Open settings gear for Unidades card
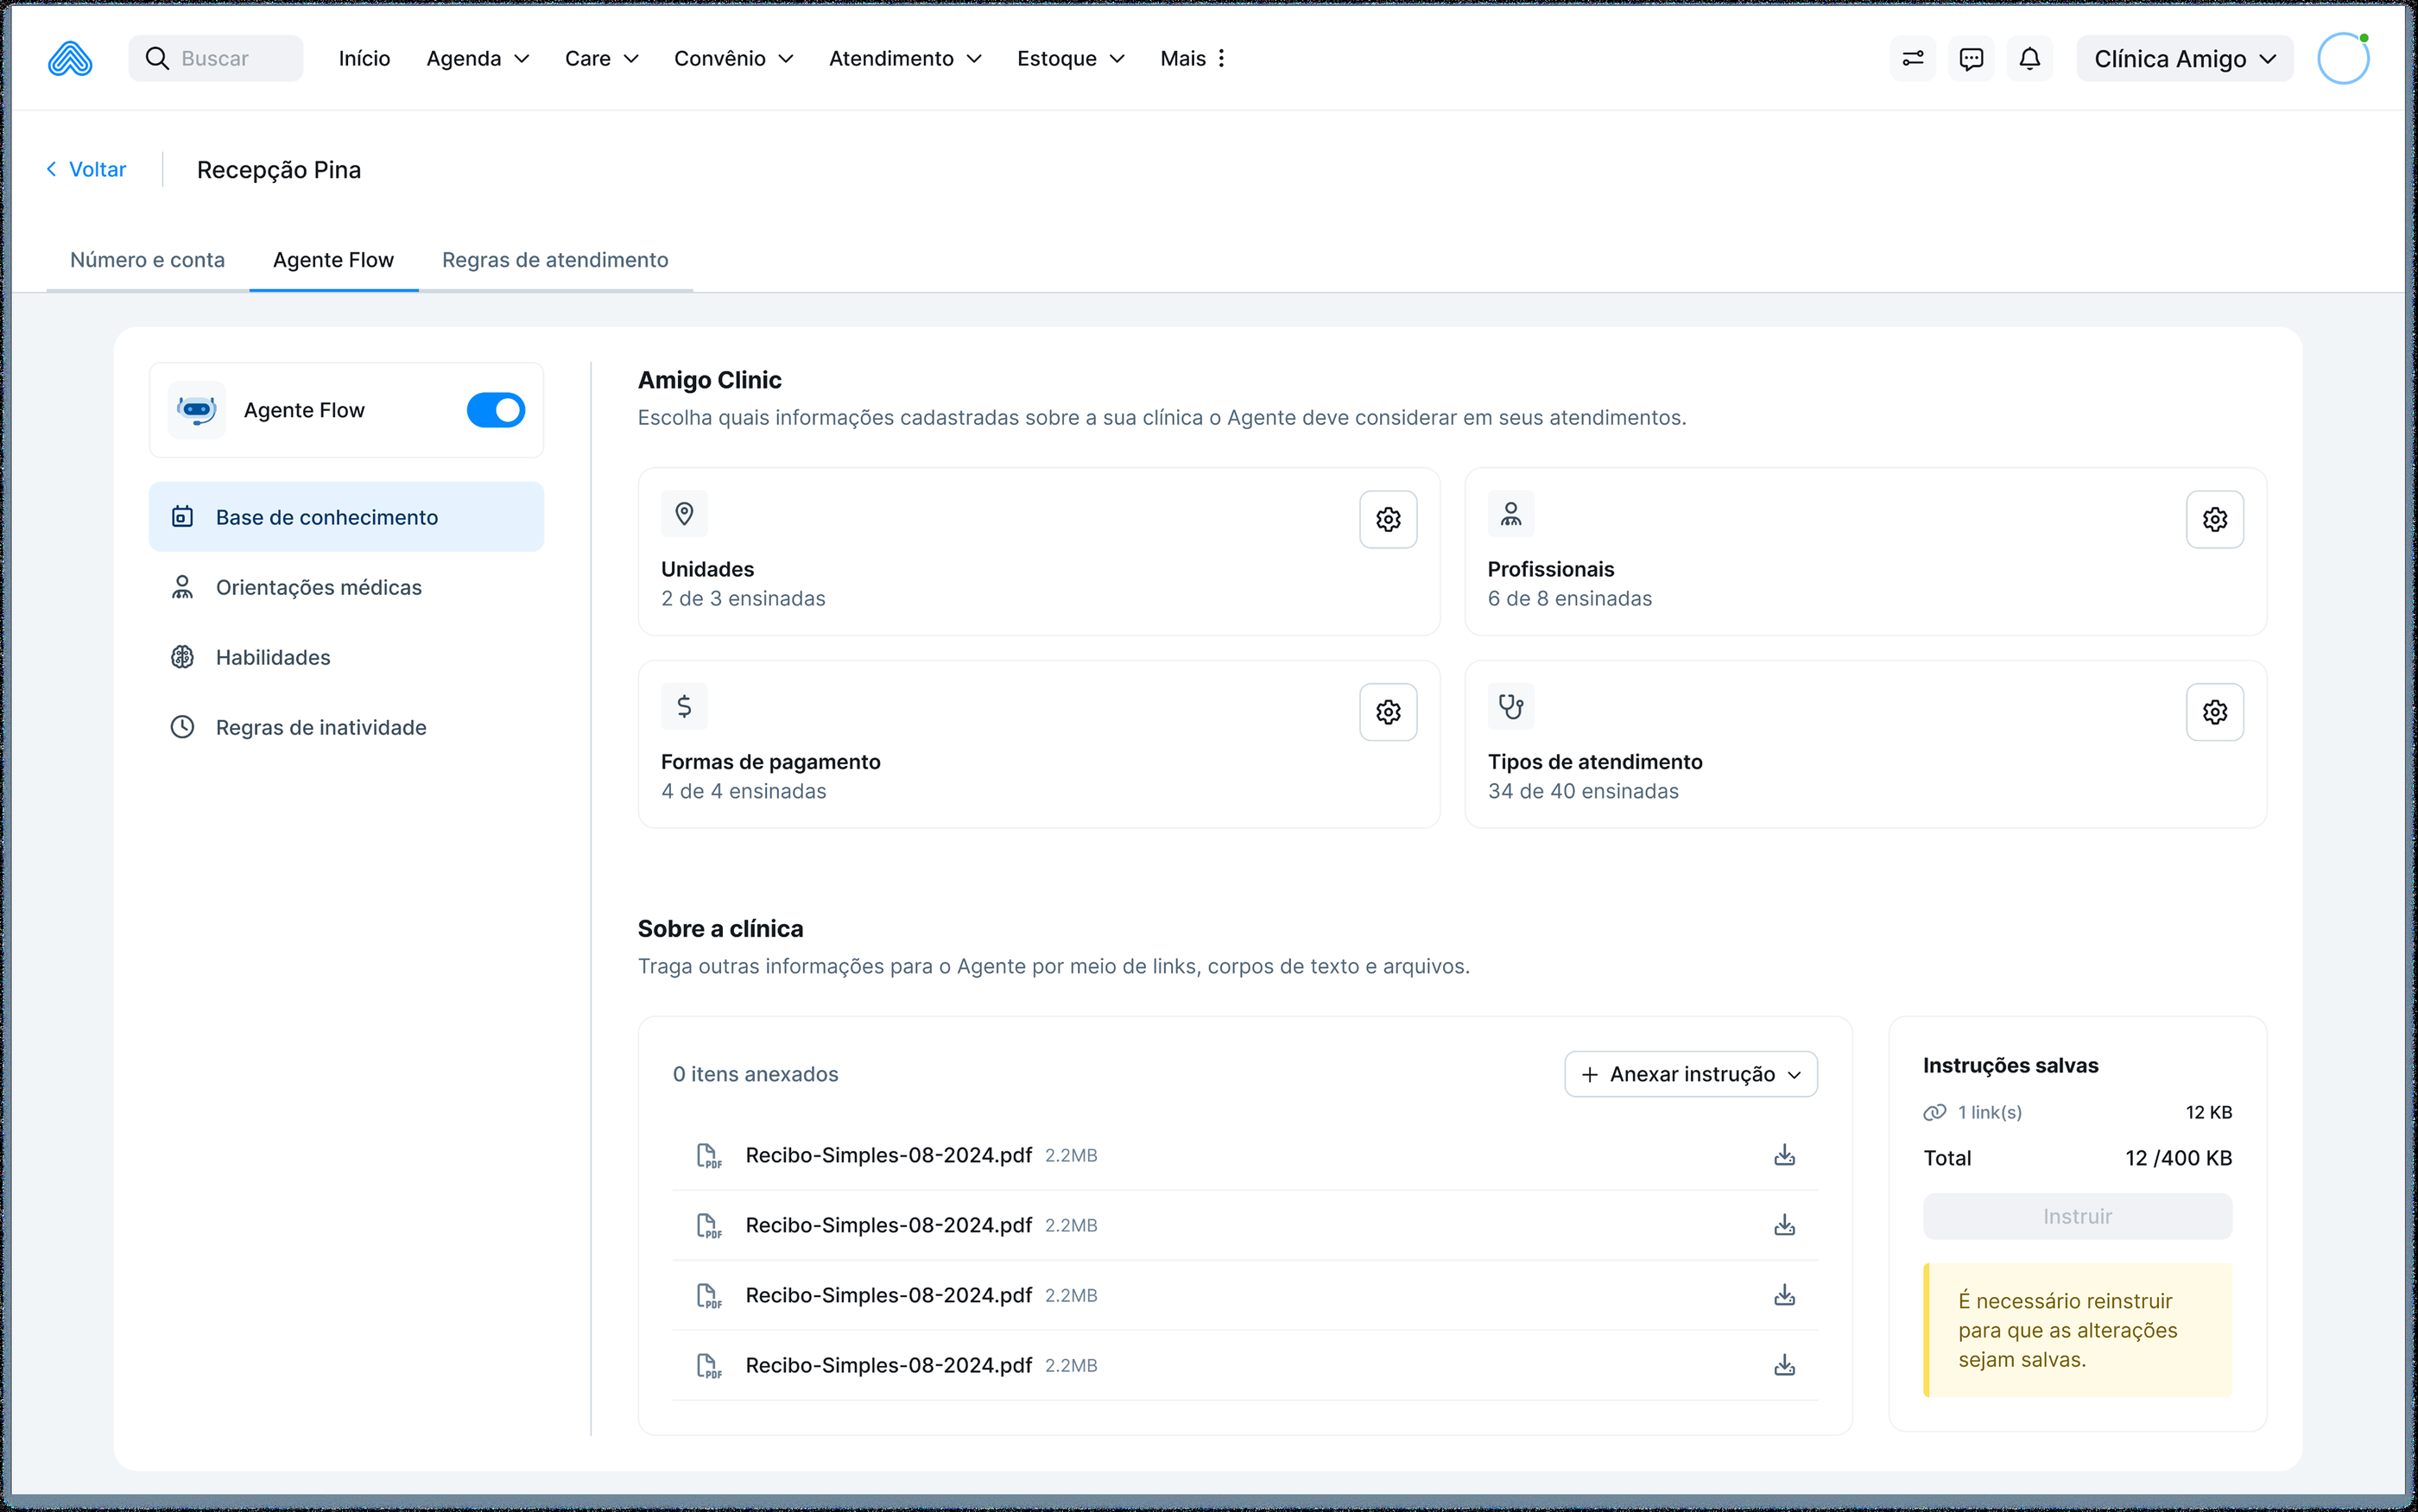This screenshot has height=1512, width=2418. pos(1388,519)
